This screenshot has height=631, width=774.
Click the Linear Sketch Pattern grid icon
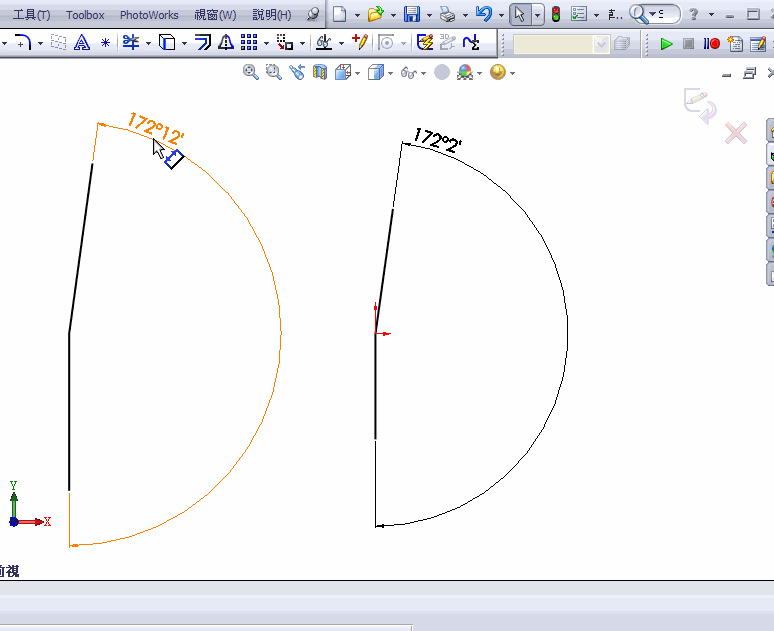(249, 43)
